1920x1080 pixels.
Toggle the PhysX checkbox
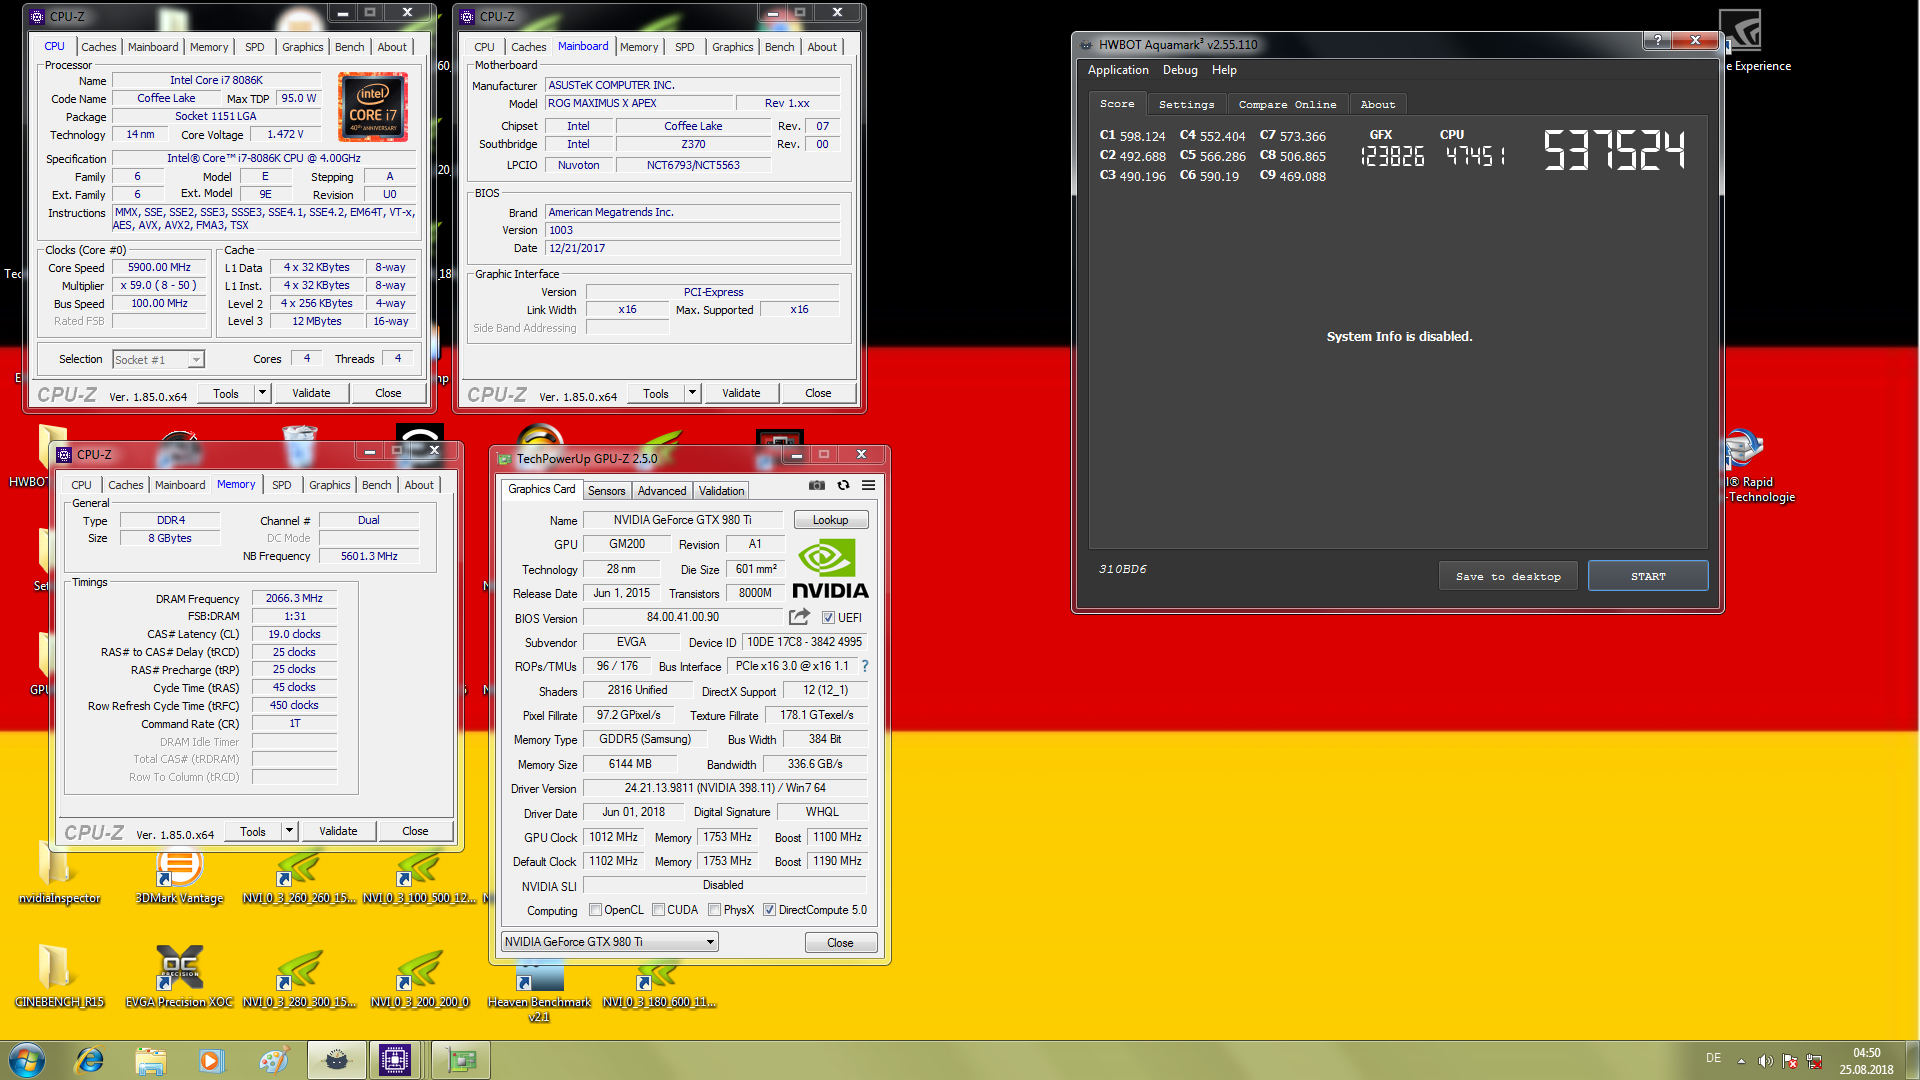pos(714,910)
